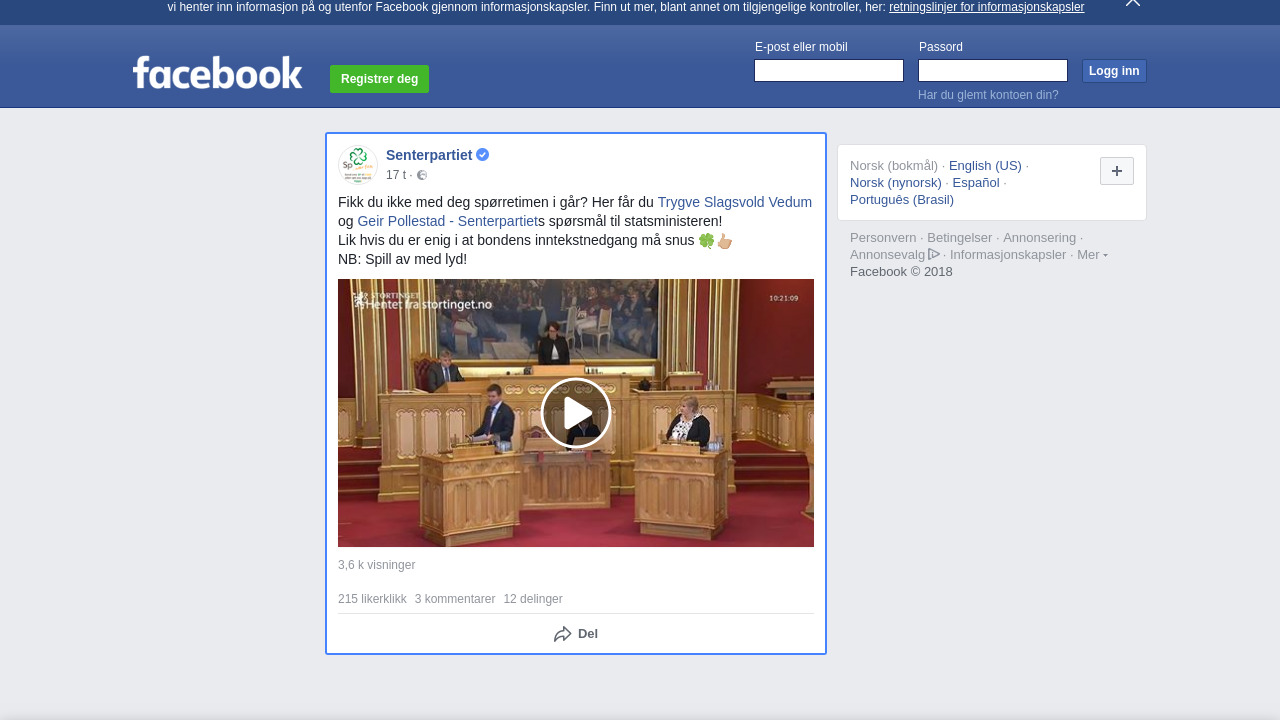Share the post using Del
Screen dimensions: 1280x720
[576, 634]
